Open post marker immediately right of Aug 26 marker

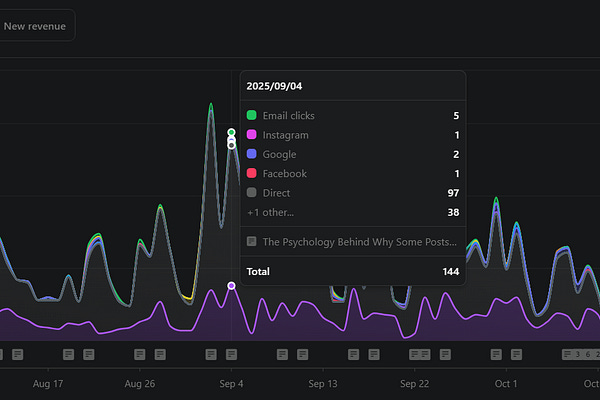pyautogui.click(x=160, y=354)
